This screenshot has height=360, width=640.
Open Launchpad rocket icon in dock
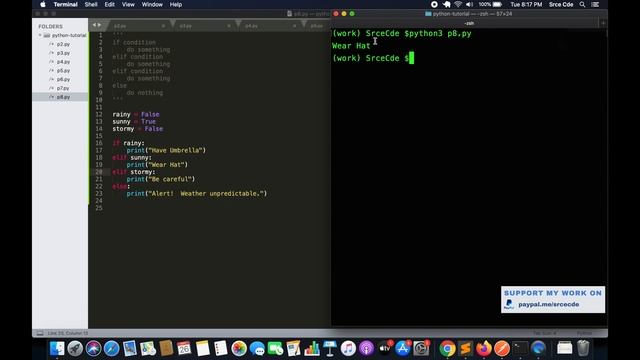point(75,348)
